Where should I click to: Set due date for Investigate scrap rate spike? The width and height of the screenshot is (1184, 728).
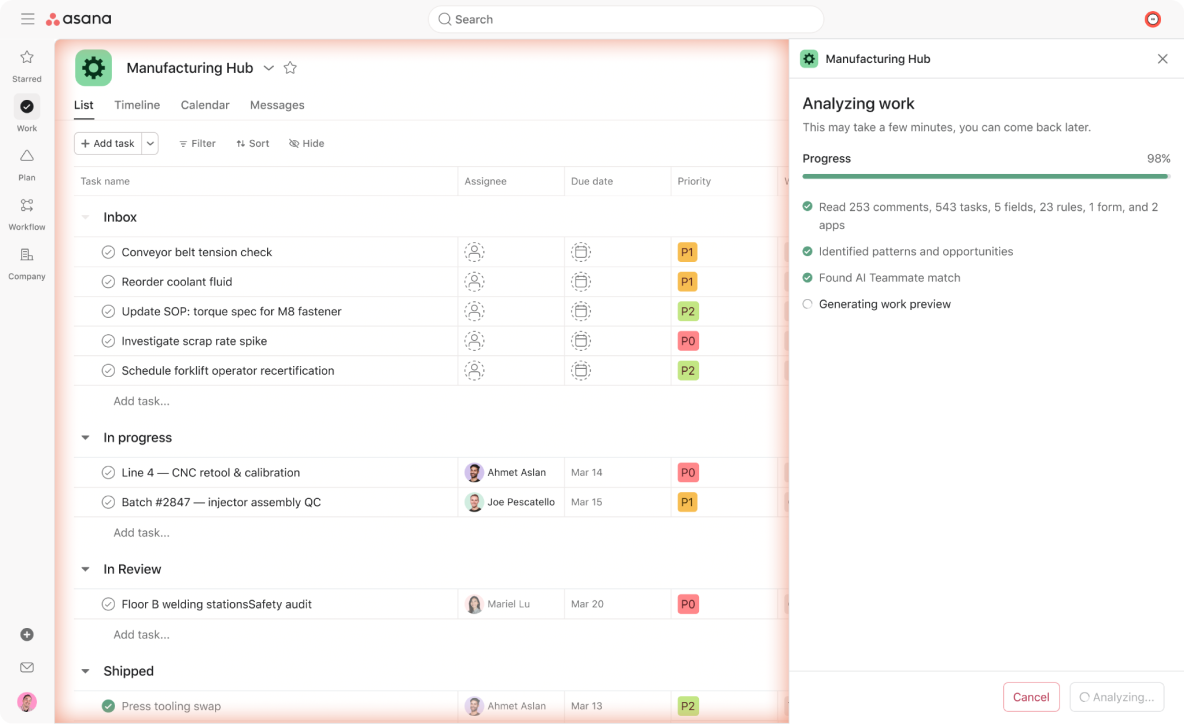(581, 341)
